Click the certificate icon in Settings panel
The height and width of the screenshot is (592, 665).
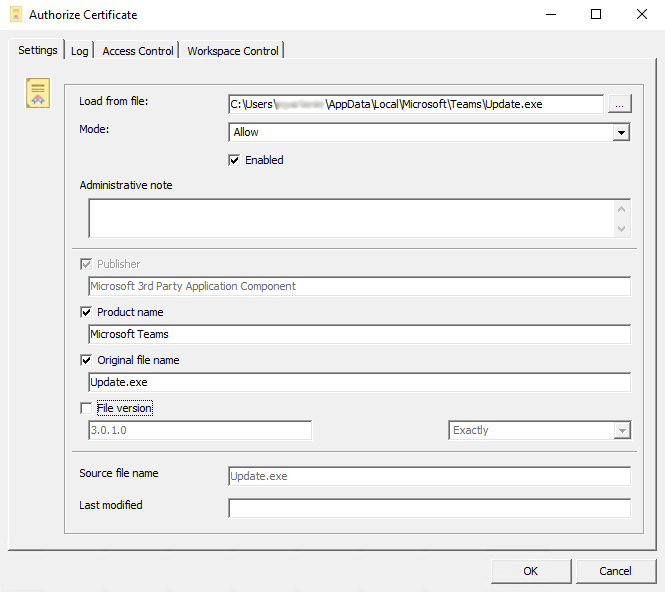click(x=38, y=93)
